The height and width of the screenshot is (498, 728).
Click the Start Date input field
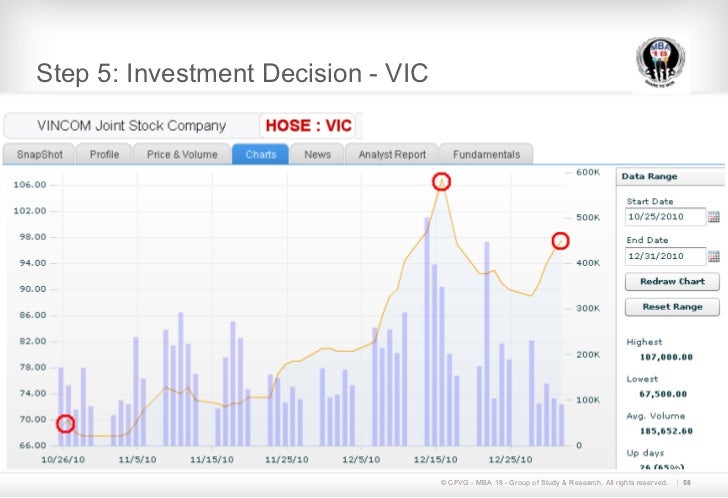(x=665, y=217)
